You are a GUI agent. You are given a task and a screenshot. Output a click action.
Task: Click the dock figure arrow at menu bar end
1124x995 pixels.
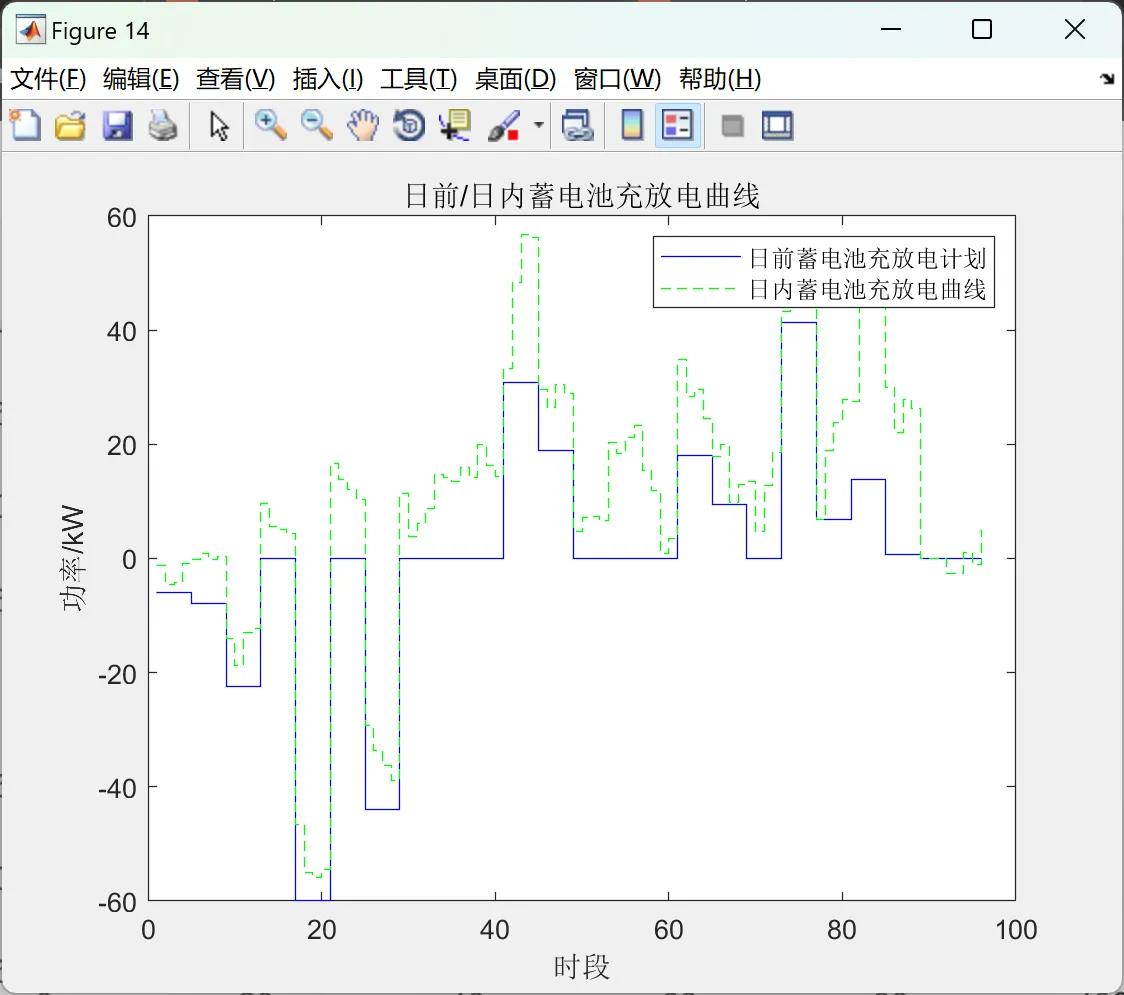pyautogui.click(x=1108, y=79)
